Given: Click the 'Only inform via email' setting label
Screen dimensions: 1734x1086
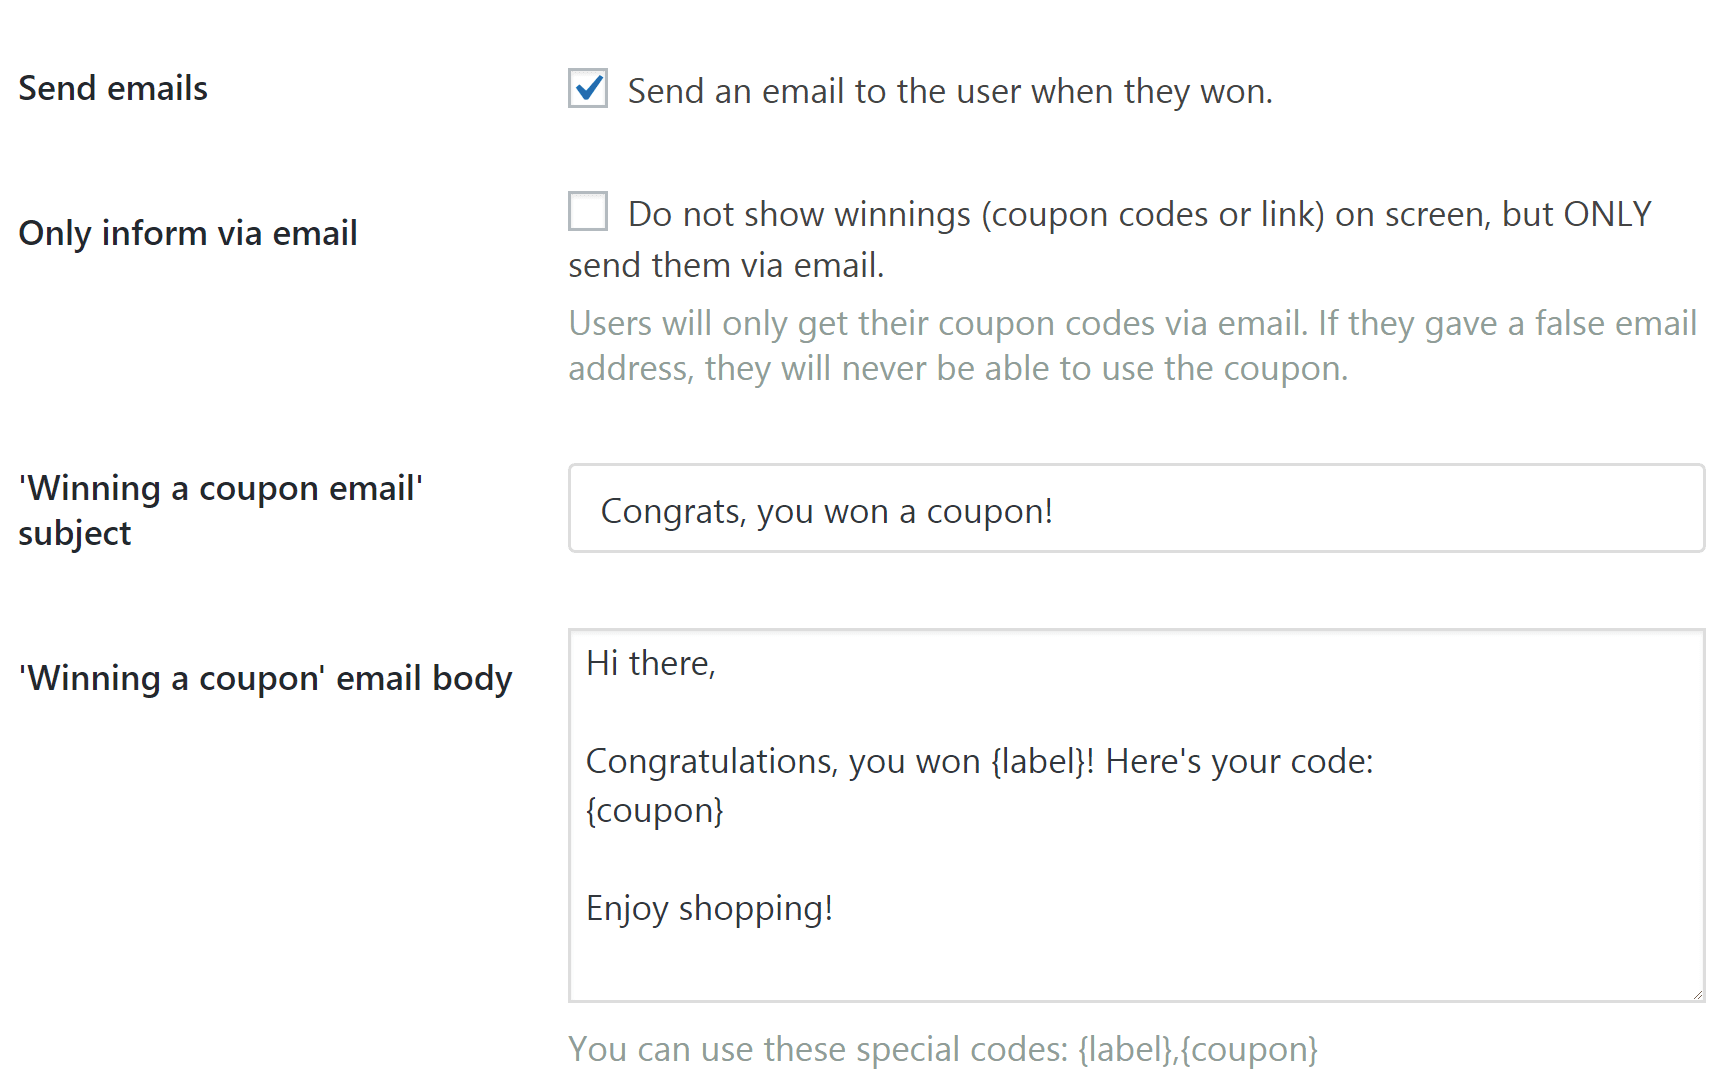Looking at the screenshot, I should pyautogui.click(x=188, y=234).
